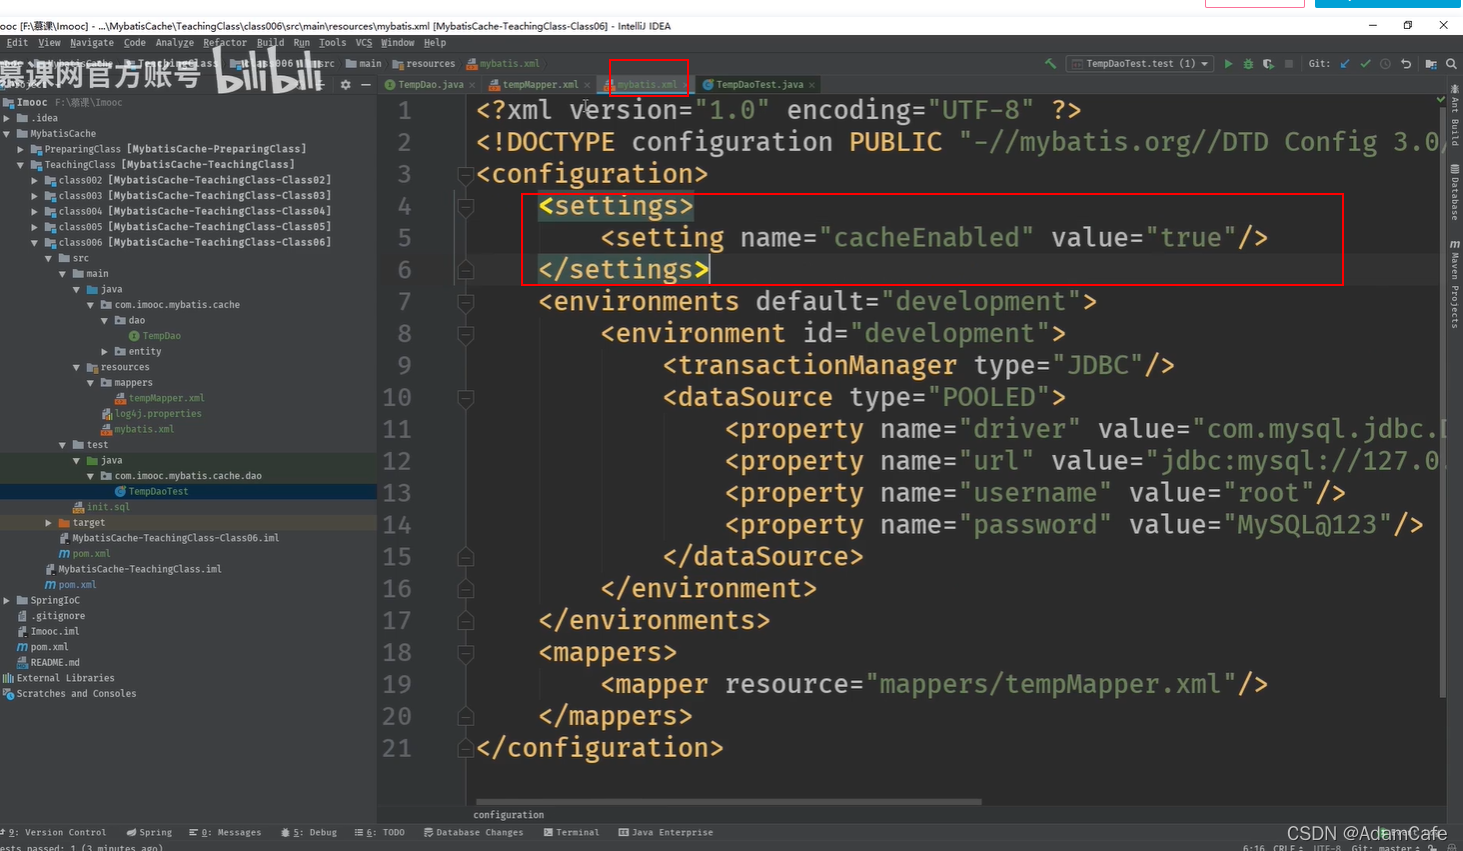The height and width of the screenshot is (851, 1463).
Task: Expand the entity package node
Action: [x=105, y=351]
